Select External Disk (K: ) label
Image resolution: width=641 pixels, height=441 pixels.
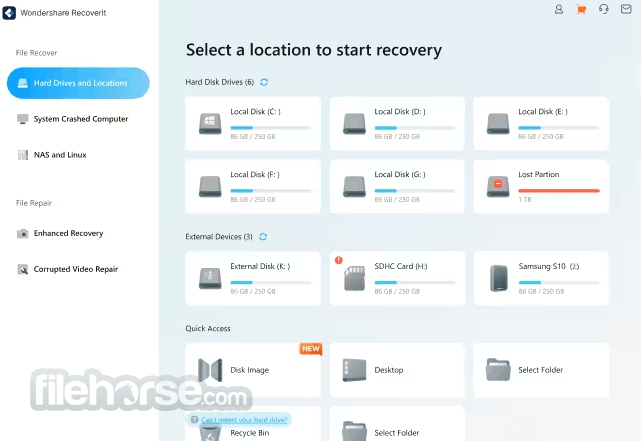(x=260, y=266)
